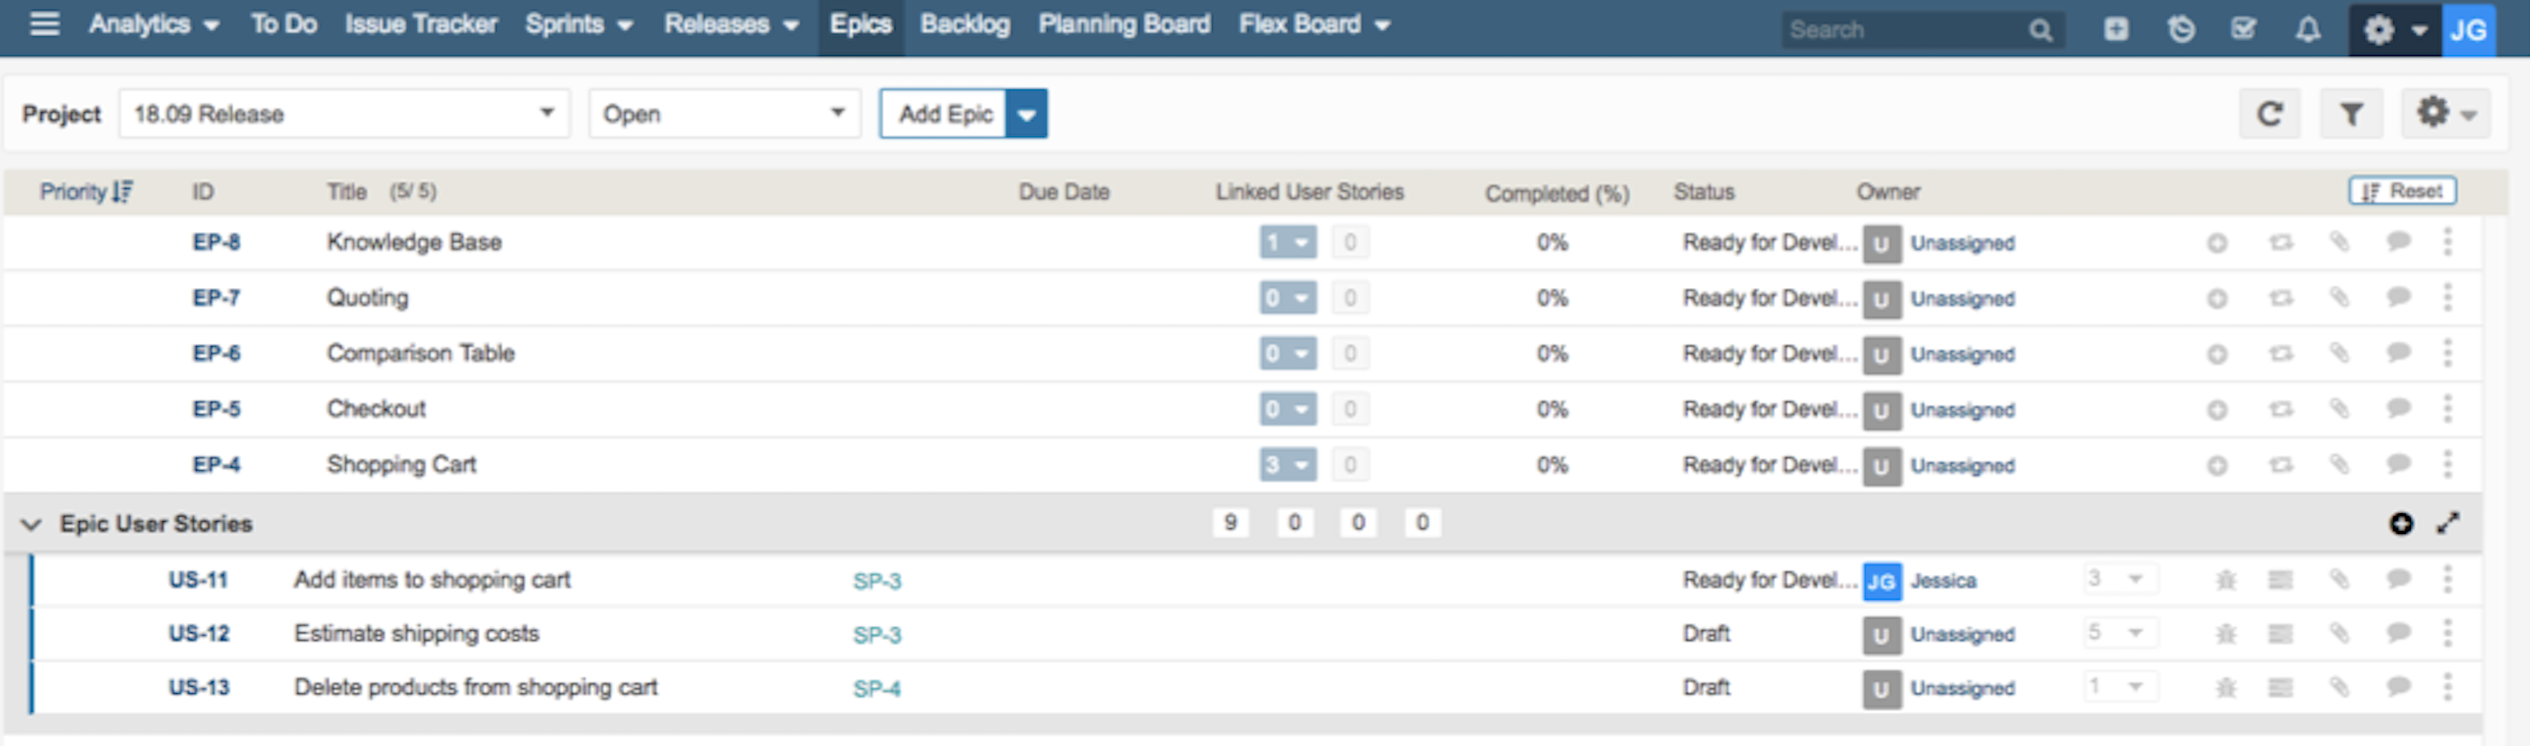Open the notifications bell
The image size is (2530, 746).
(2307, 30)
